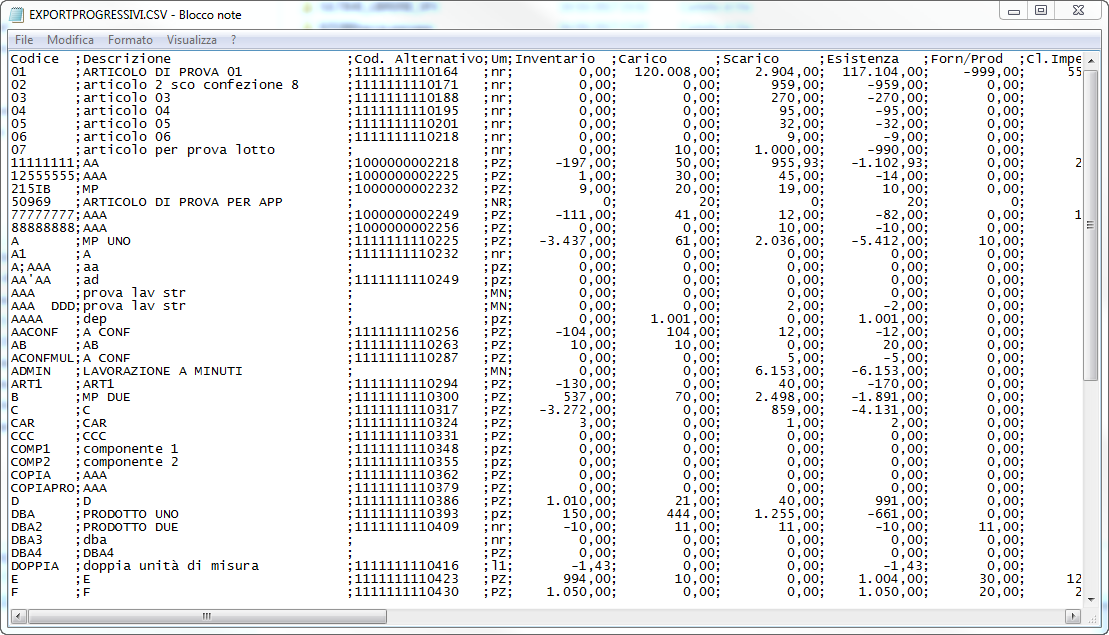1109x635 pixels.
Task: Open the Modifica menu
Action: click(x=70, y=40)
